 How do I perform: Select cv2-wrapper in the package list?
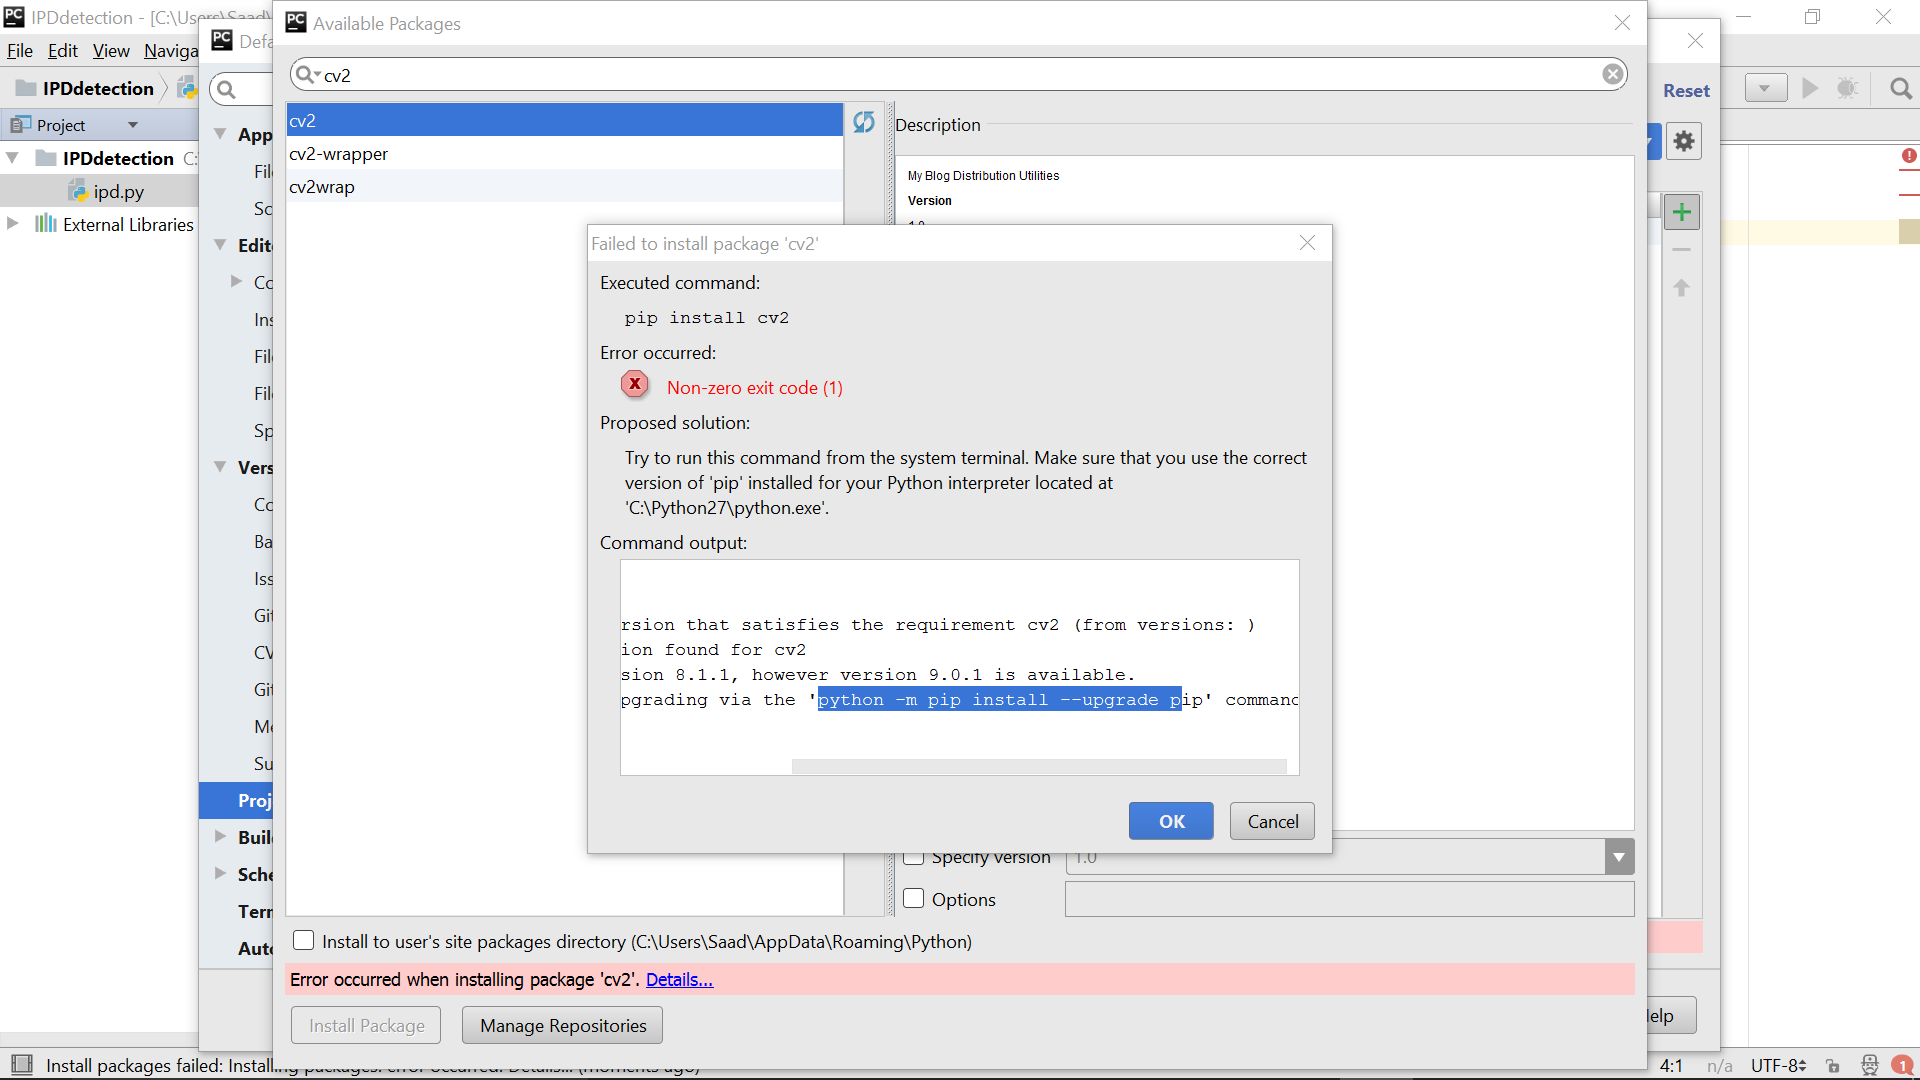[339, 154]
